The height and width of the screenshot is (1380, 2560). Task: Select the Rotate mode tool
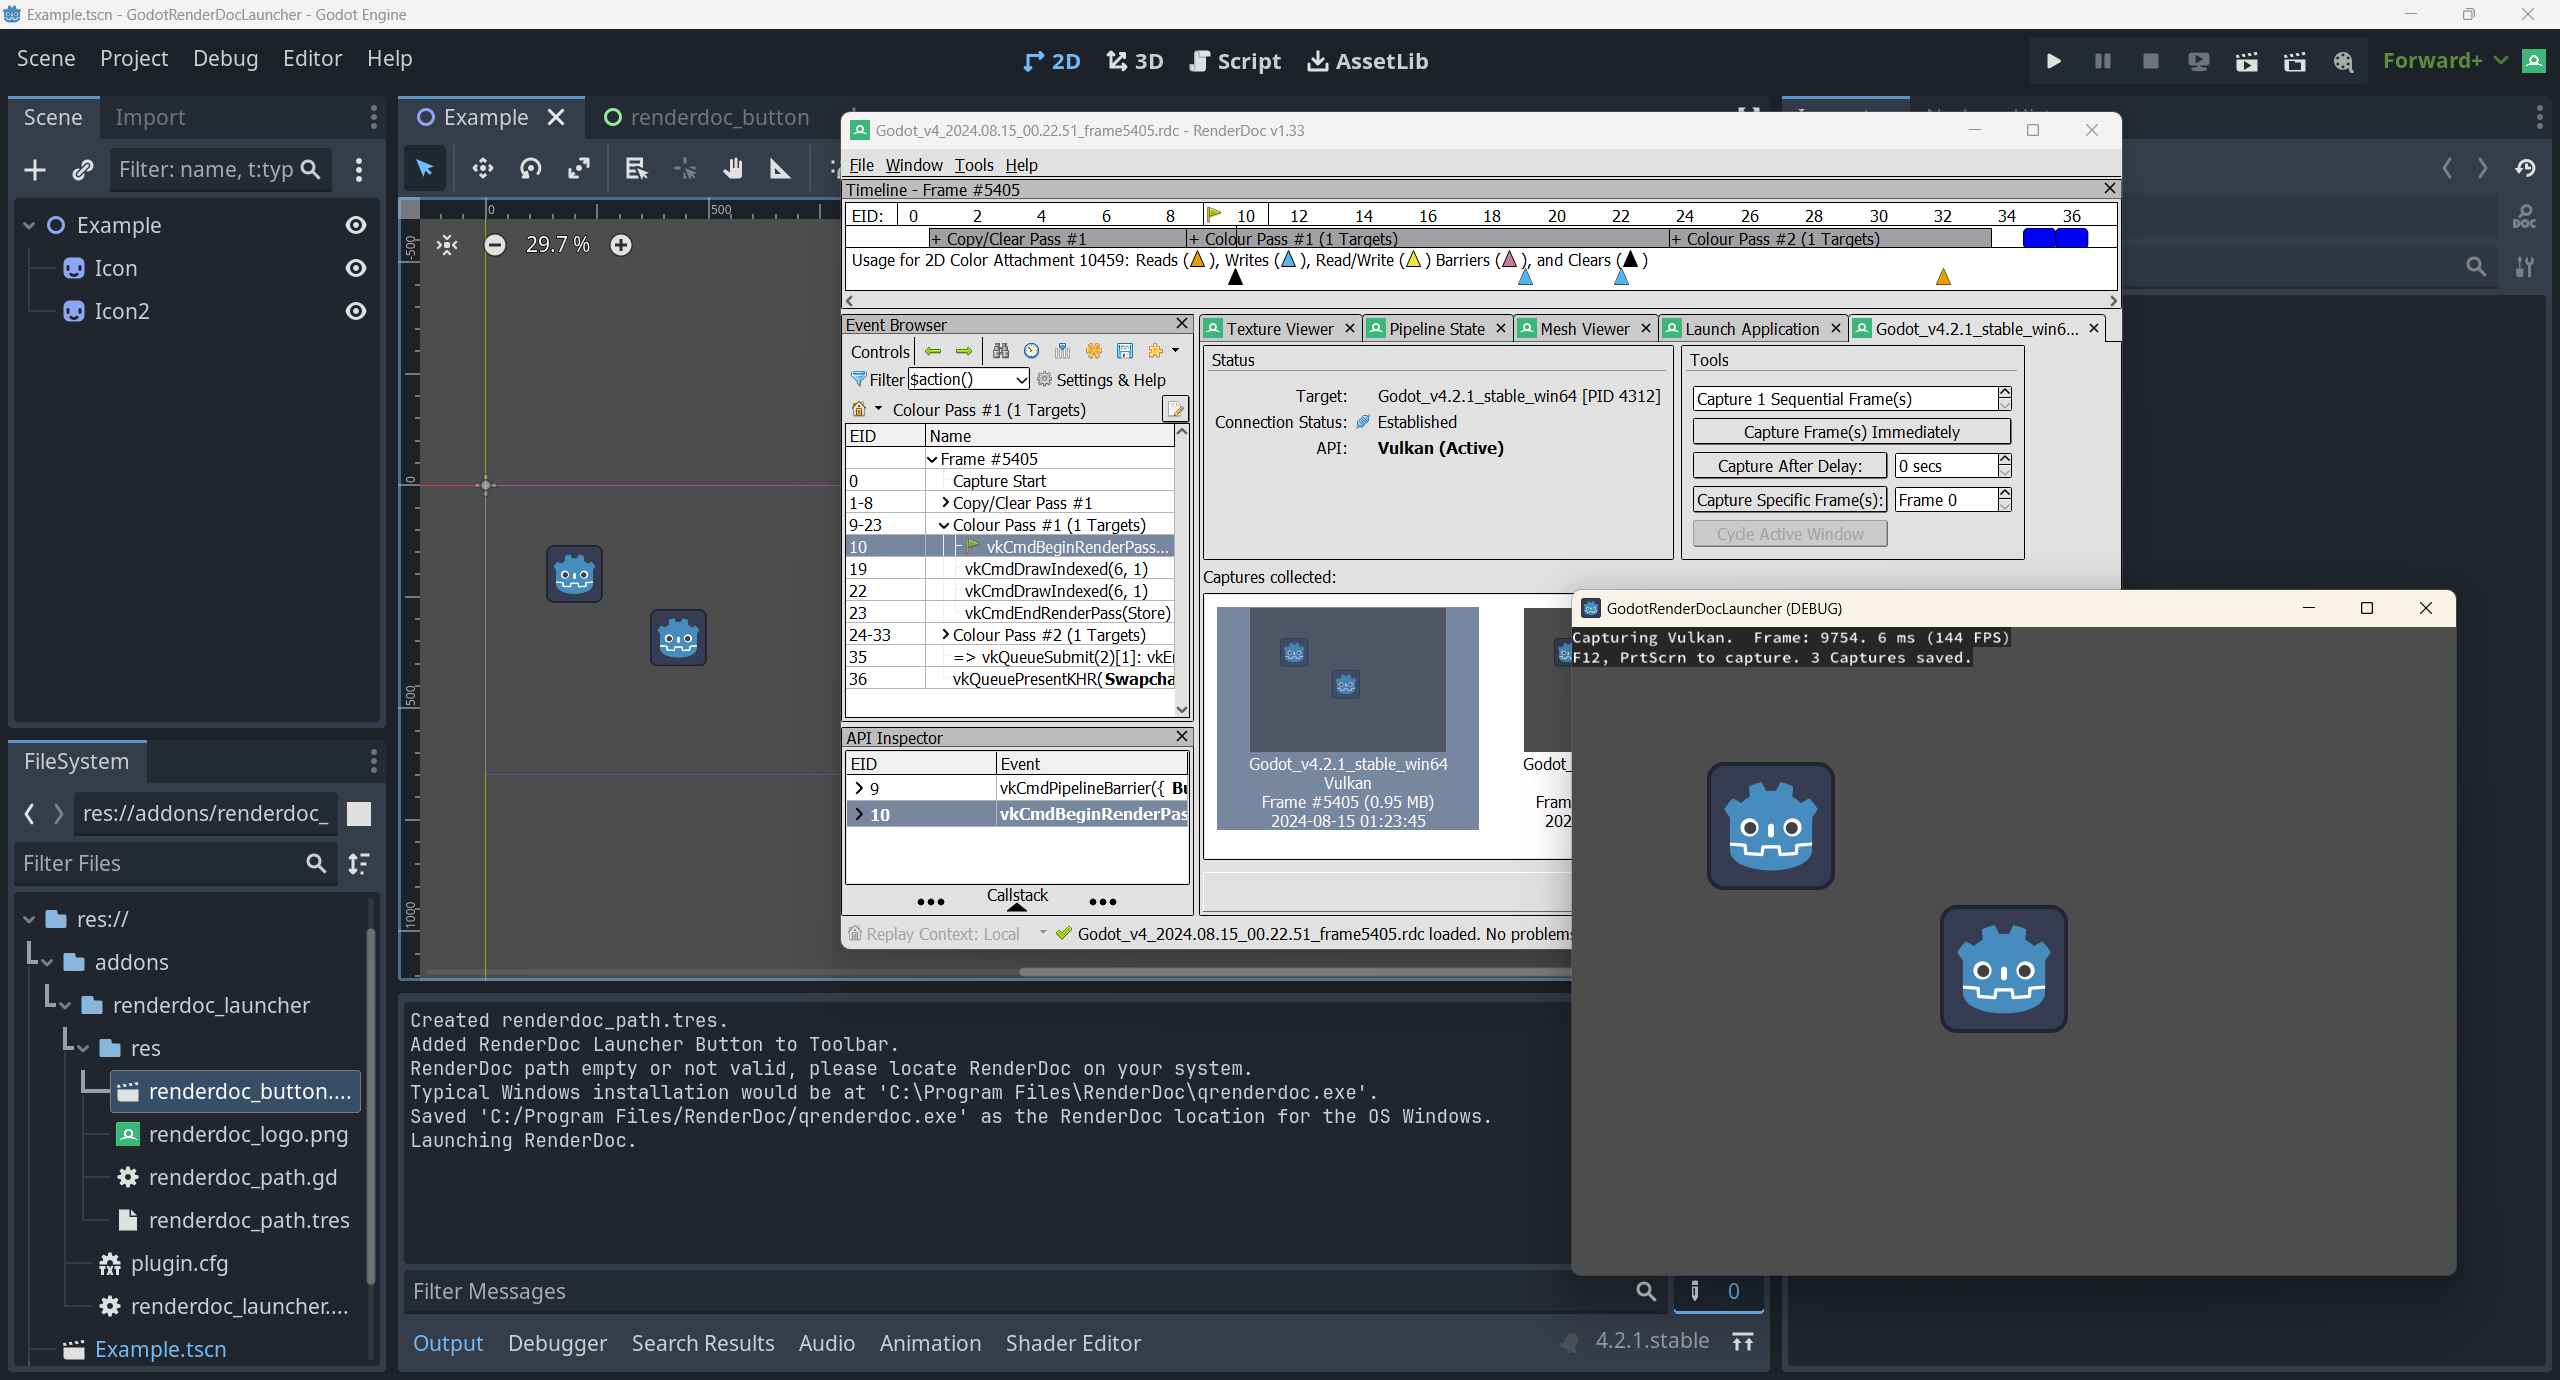[x=531, y=169]
